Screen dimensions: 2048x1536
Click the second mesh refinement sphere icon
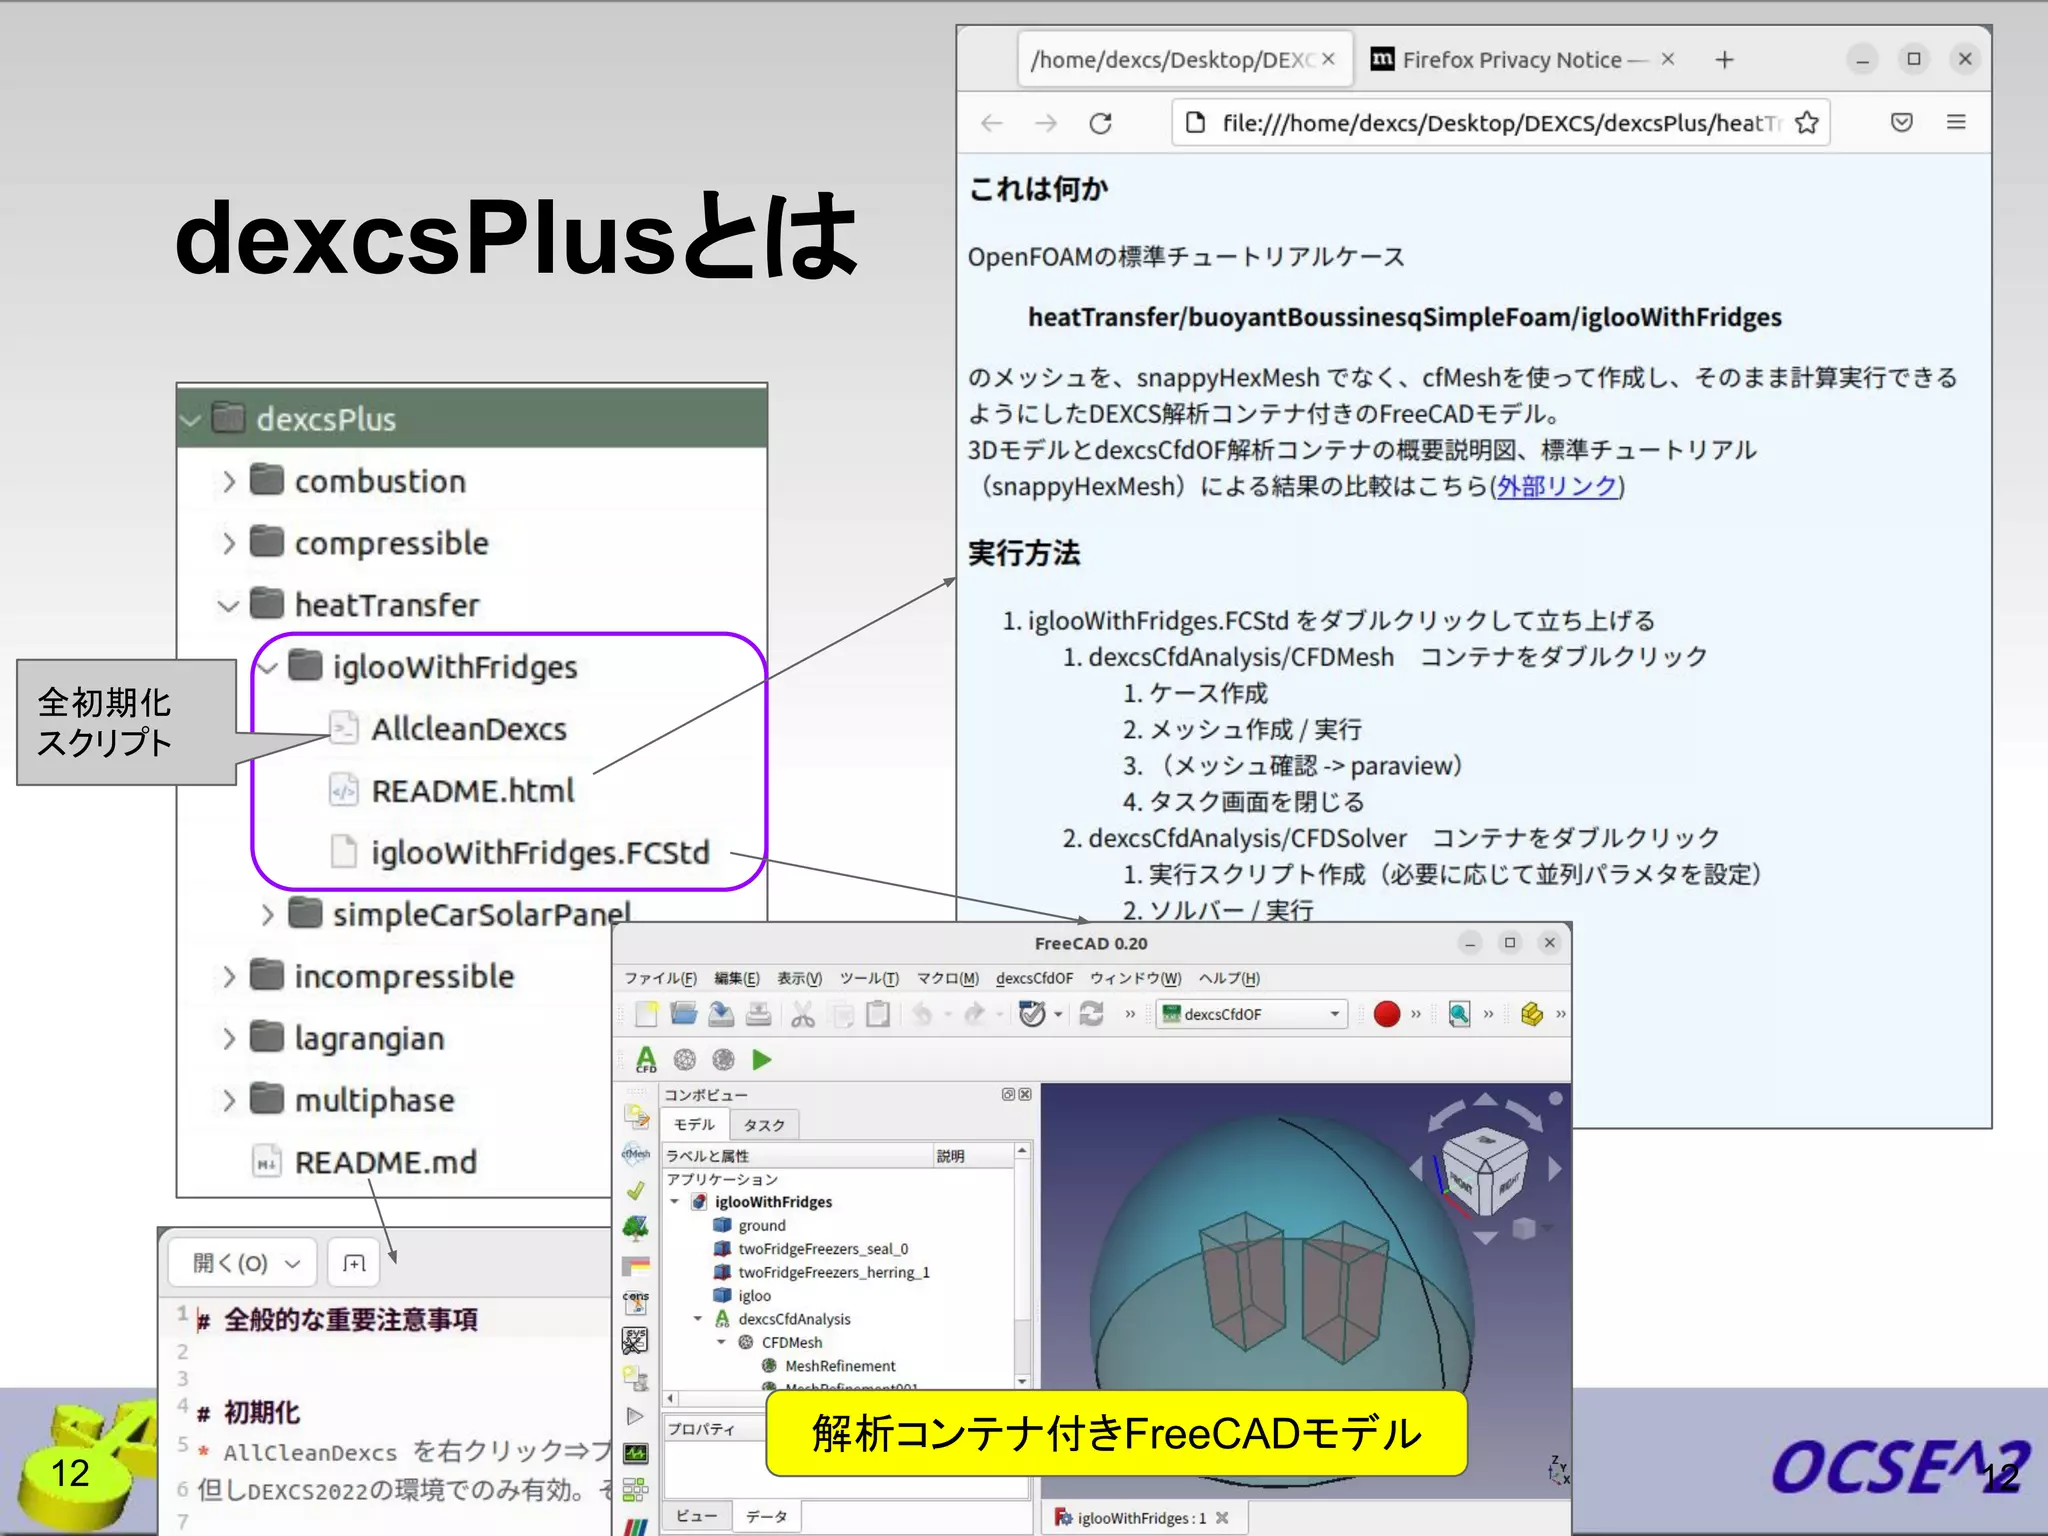click(723, 1059)
